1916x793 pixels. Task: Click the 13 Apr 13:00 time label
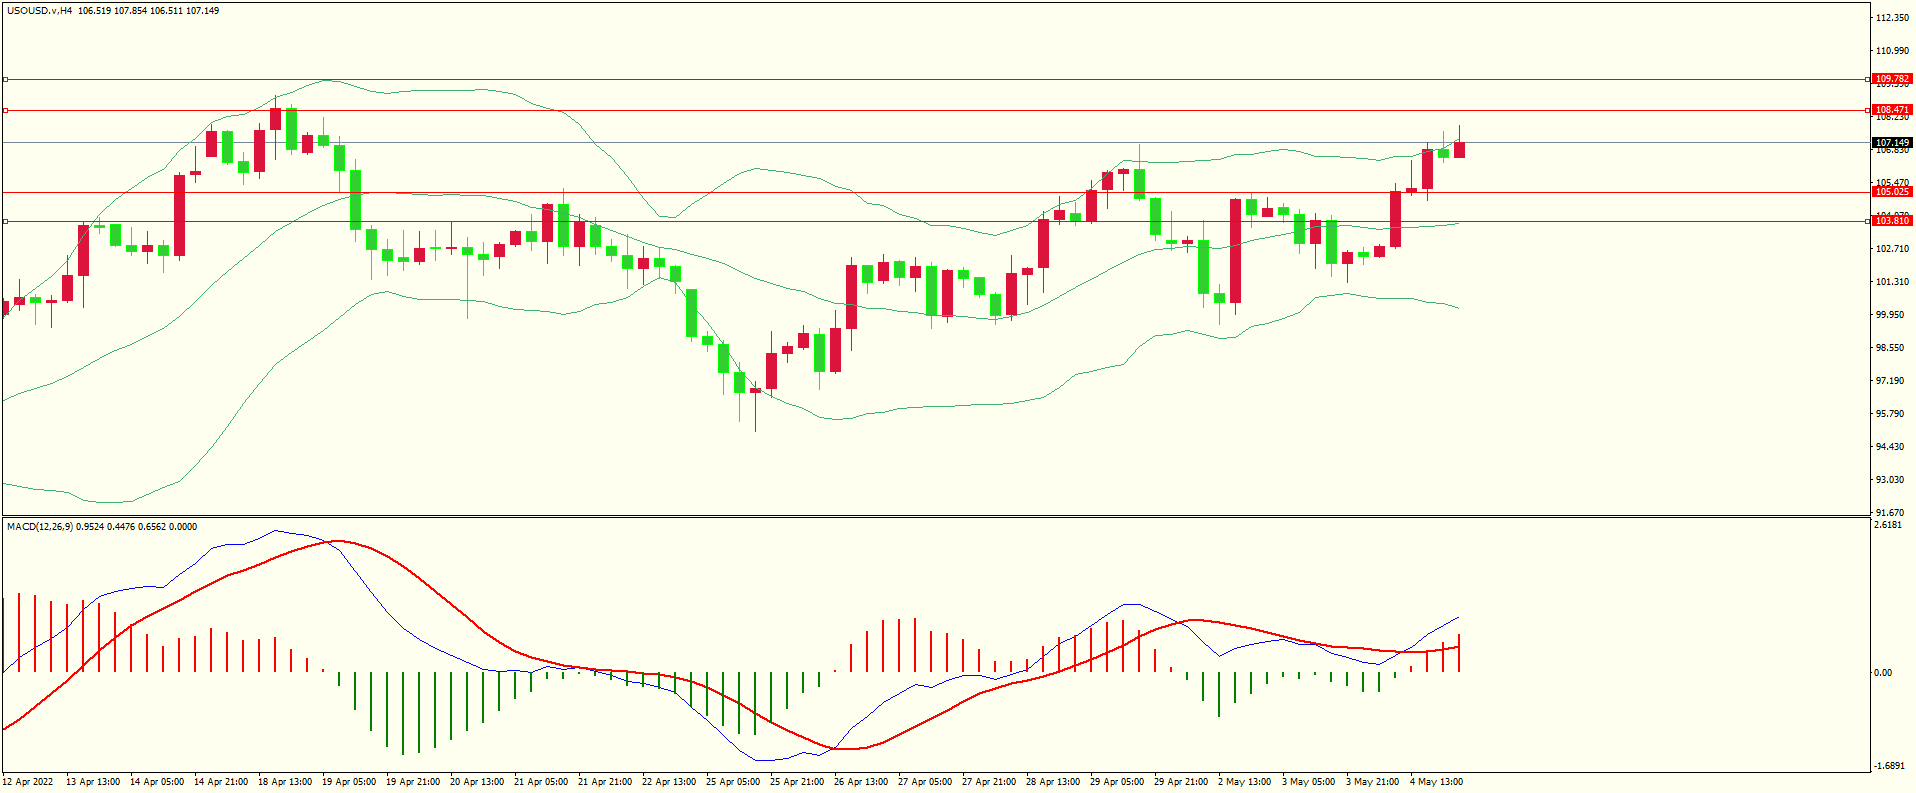click(93, 782)
